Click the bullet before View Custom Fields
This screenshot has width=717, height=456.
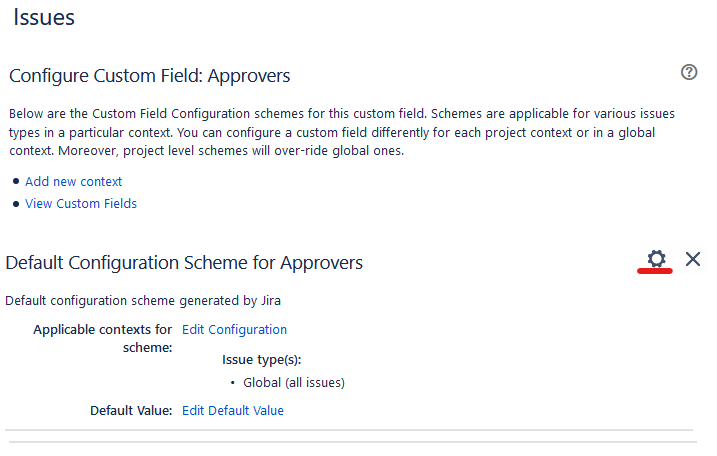(16, 204)
